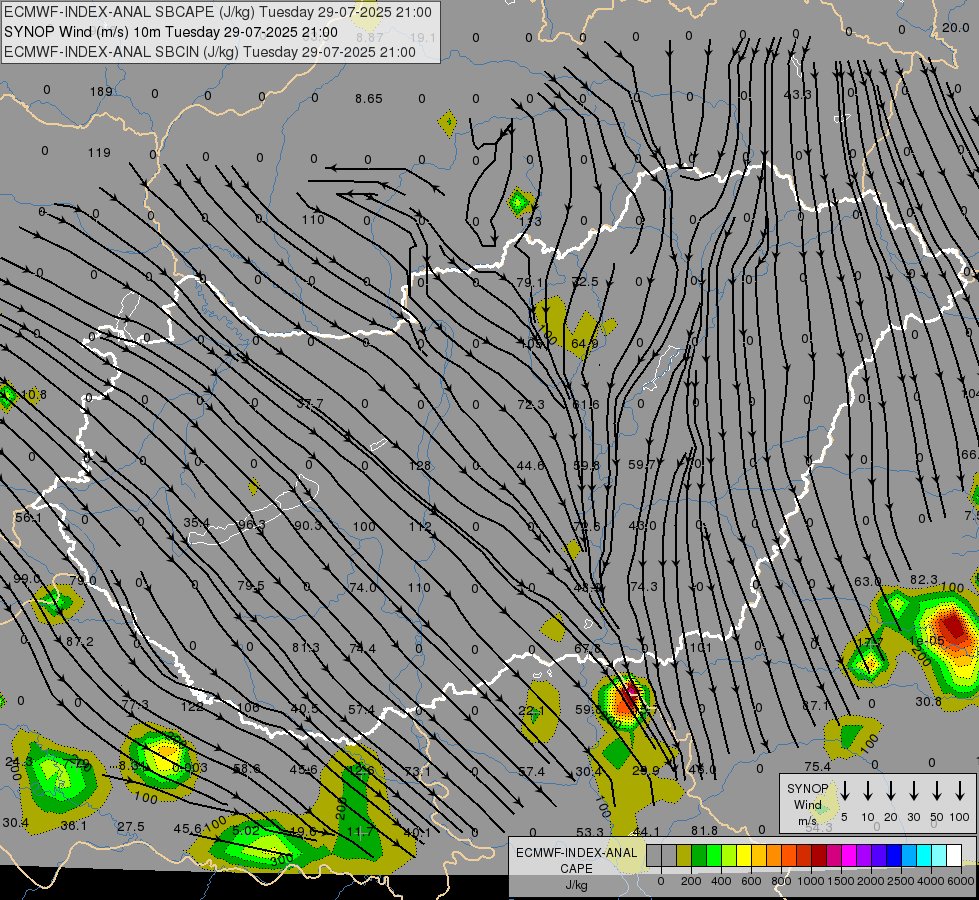The image size is (979, 900).
Task: Click the 63.0 value in the east
Action: 867,581
